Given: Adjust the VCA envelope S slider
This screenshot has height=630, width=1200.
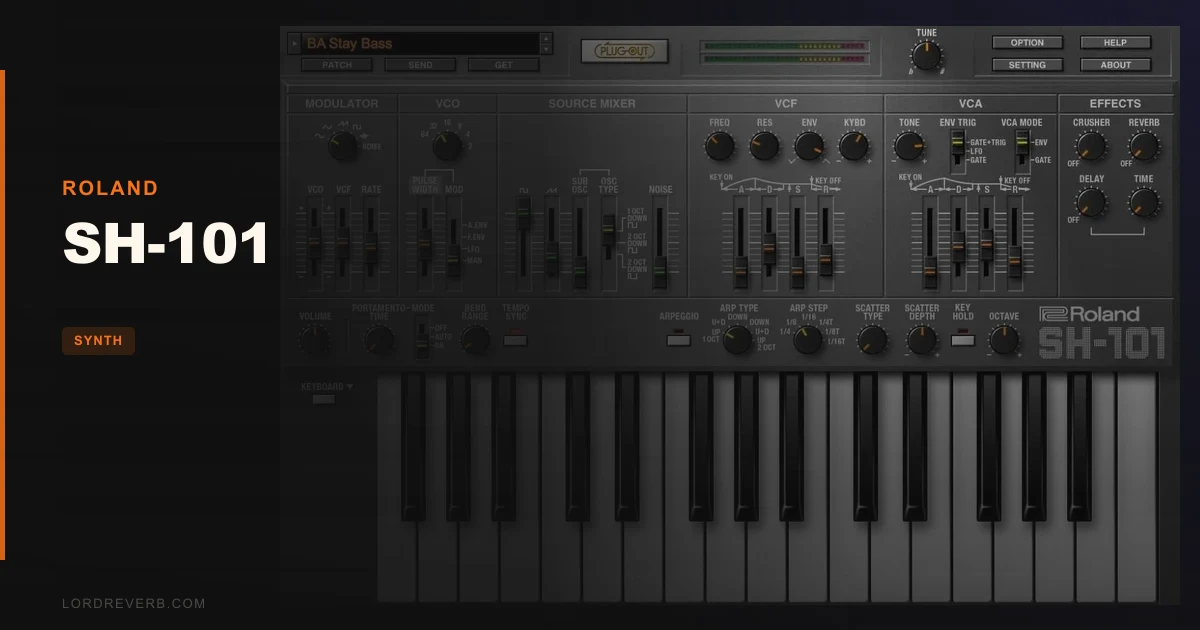Looking at the screenshot, I should point(987,243).
